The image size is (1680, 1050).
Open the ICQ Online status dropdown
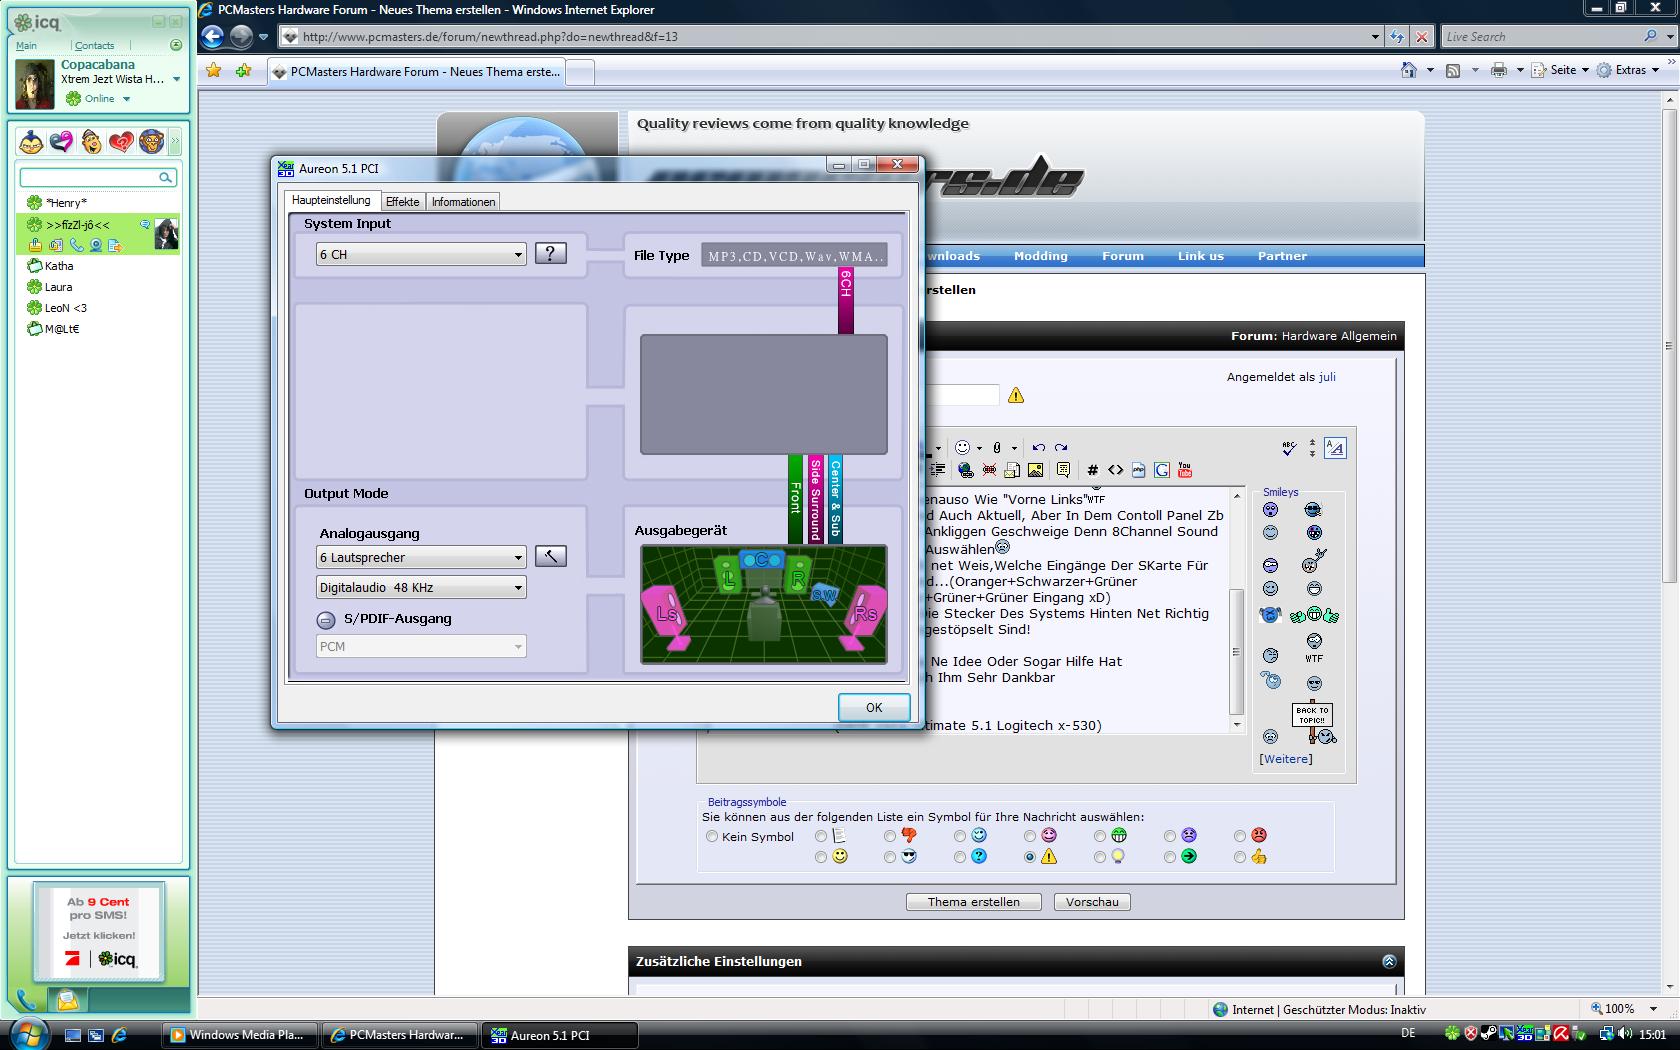tap(126, 99)
